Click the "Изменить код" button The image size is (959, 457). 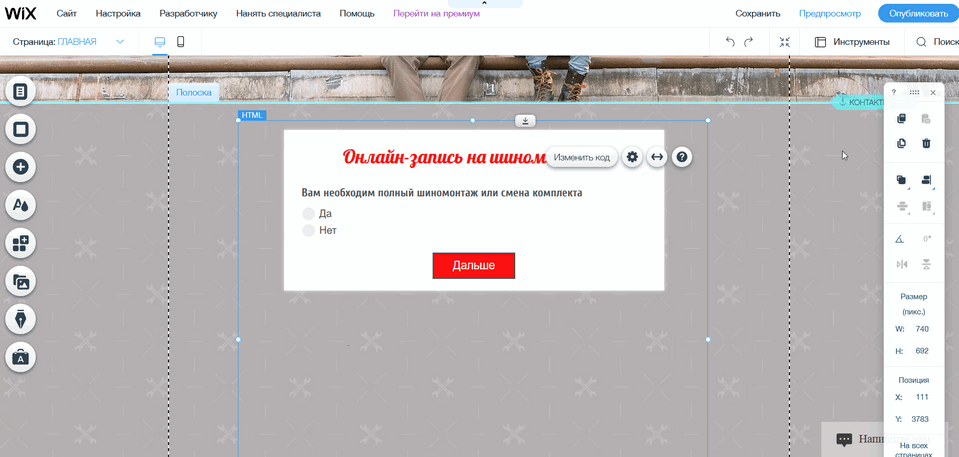pos(581,157)
